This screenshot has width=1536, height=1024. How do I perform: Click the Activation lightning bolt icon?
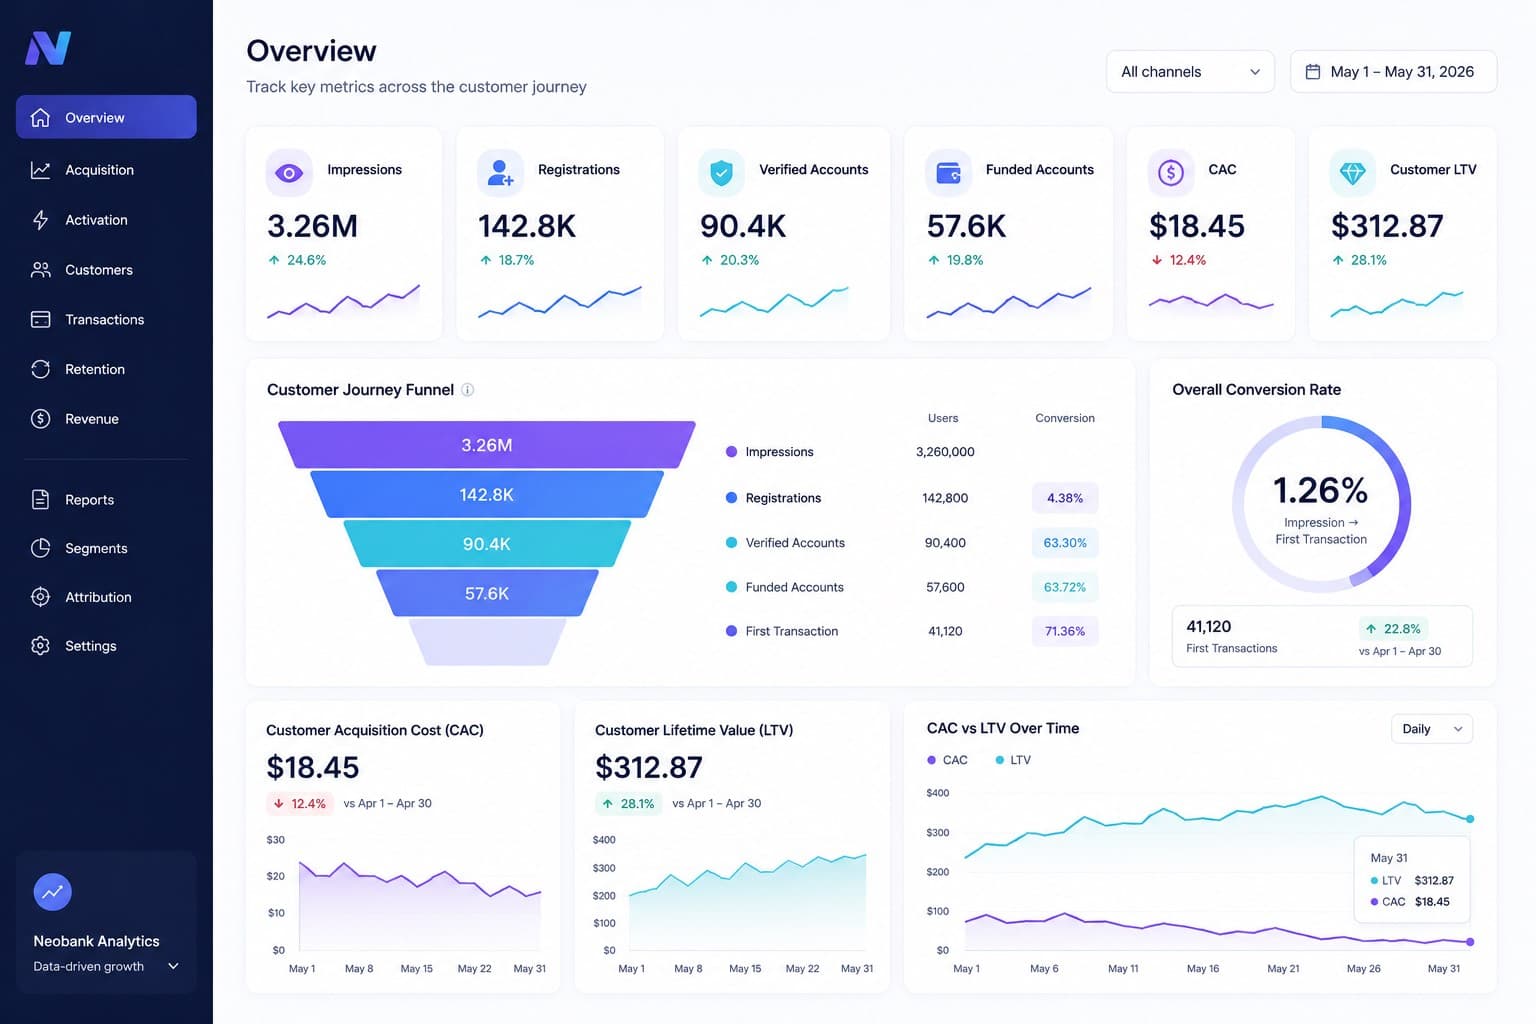pos(40,220)
